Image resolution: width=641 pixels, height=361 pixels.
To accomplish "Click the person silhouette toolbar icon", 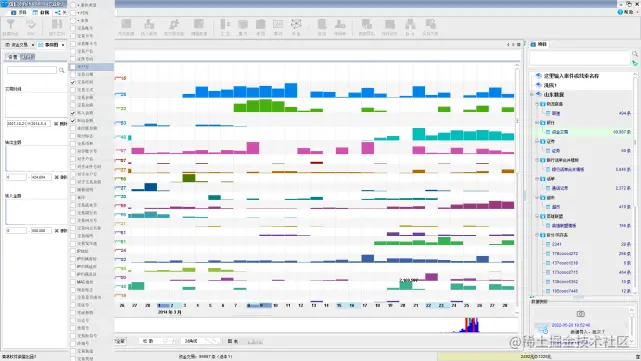I will point(340,25).
